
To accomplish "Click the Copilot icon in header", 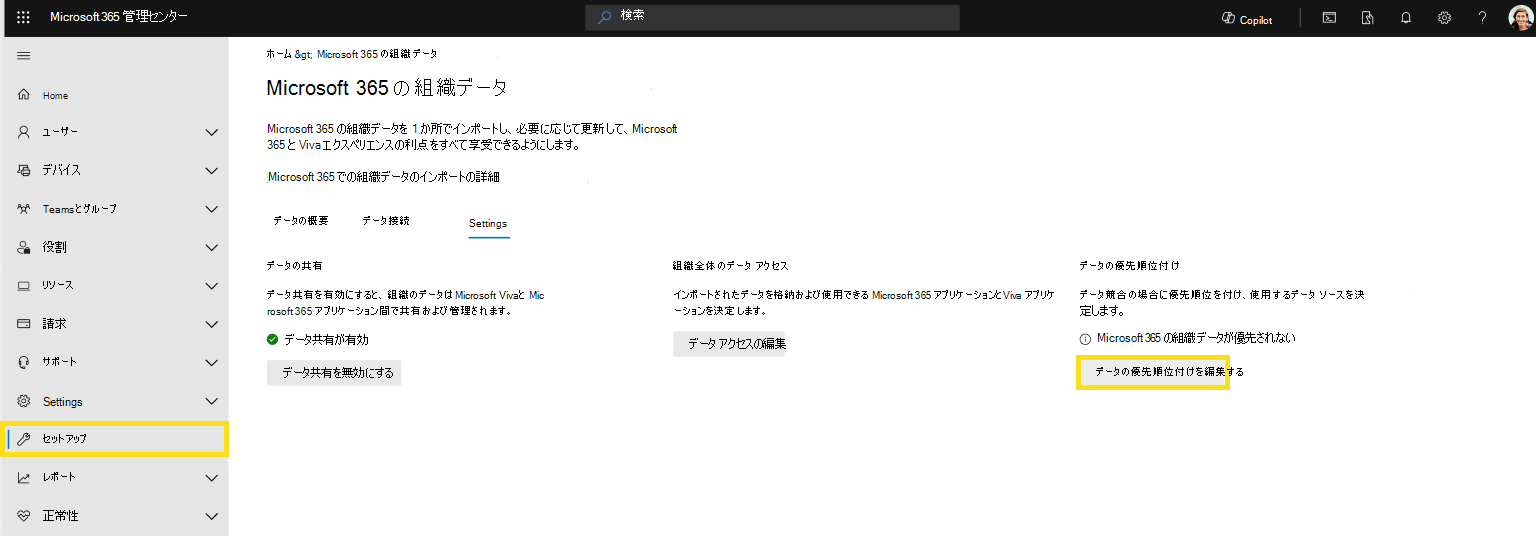I will click(x=1229, y=19).
